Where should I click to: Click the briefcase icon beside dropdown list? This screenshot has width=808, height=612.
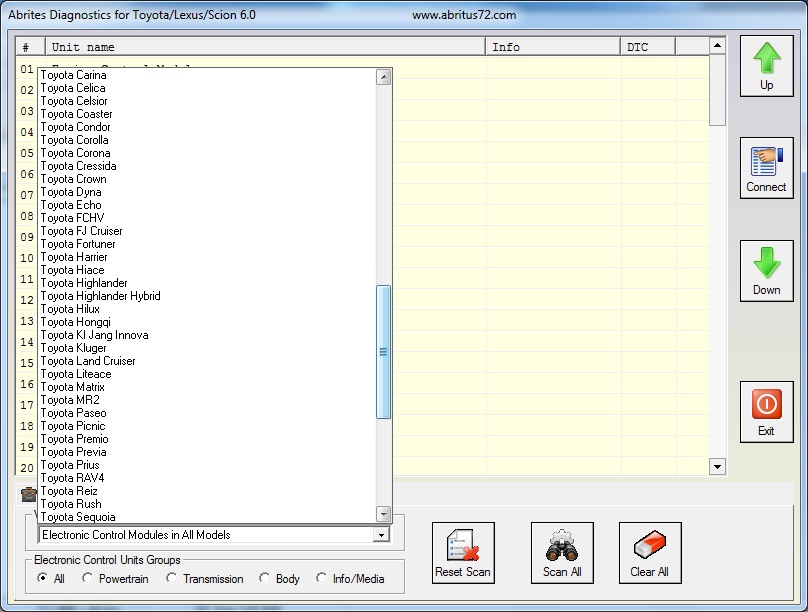tap(28, 495)
